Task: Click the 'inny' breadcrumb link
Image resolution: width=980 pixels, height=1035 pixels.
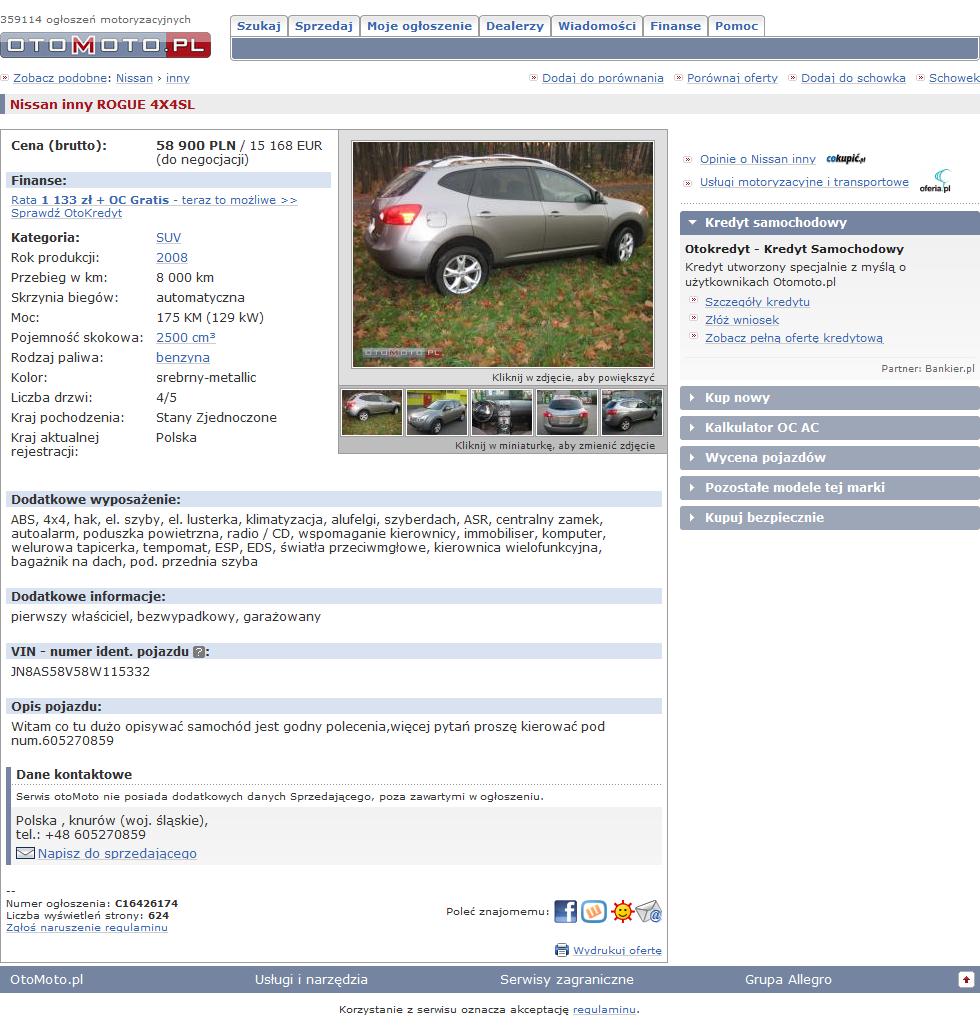Action: pyautogui.click(x=178, y=78)
